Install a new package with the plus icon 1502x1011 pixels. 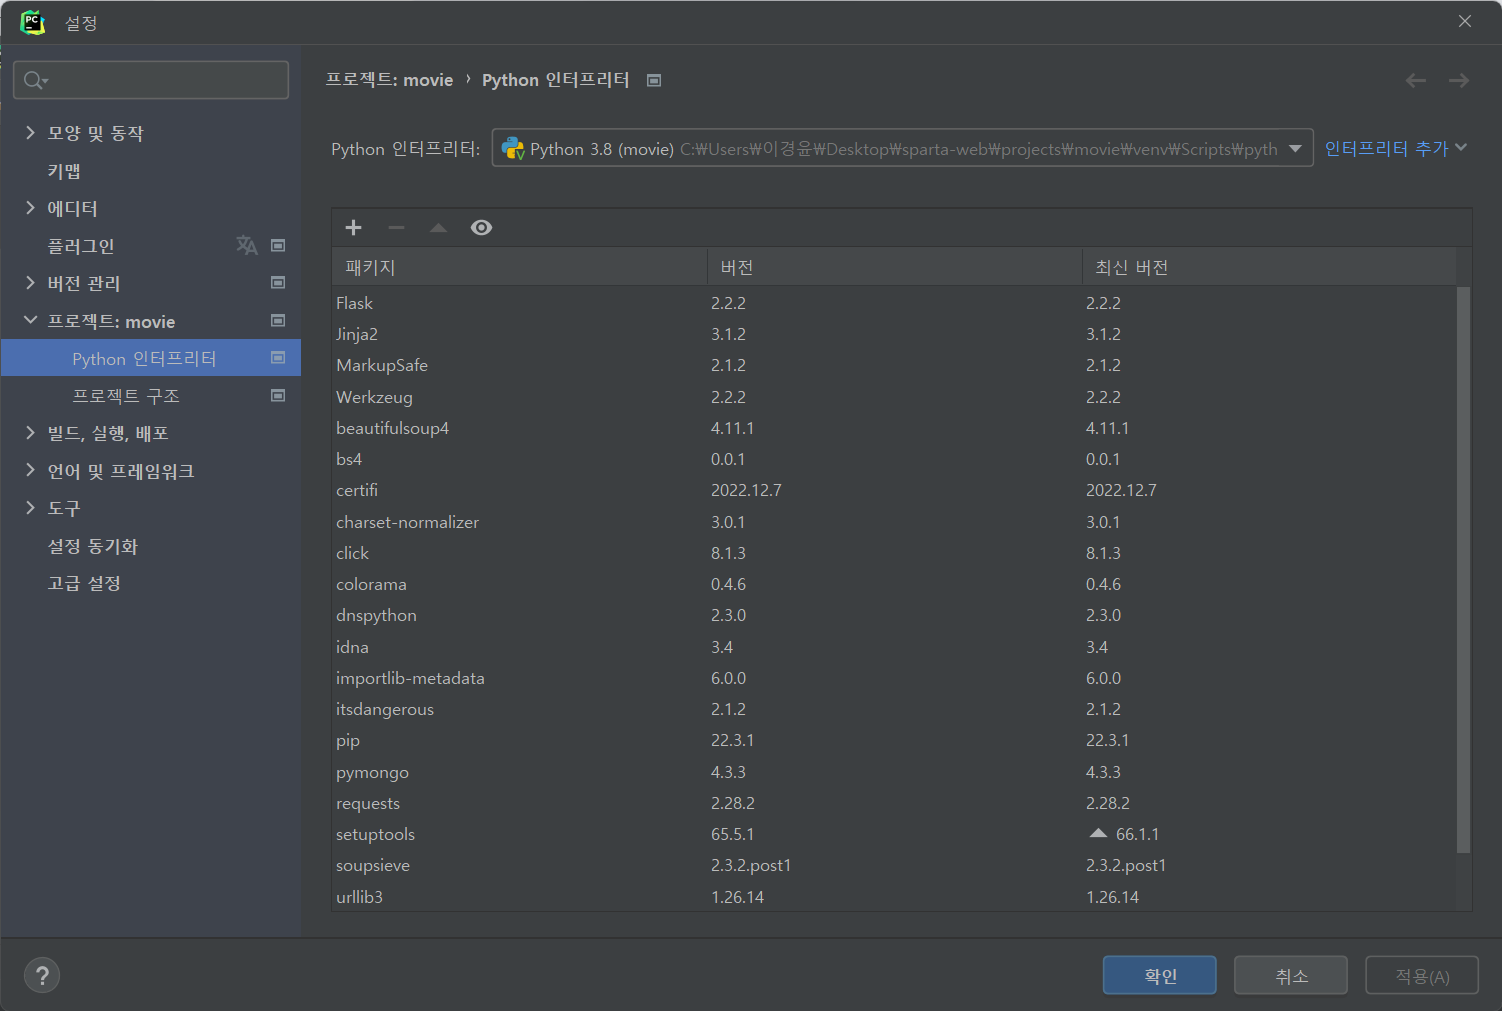coord(353,228)
